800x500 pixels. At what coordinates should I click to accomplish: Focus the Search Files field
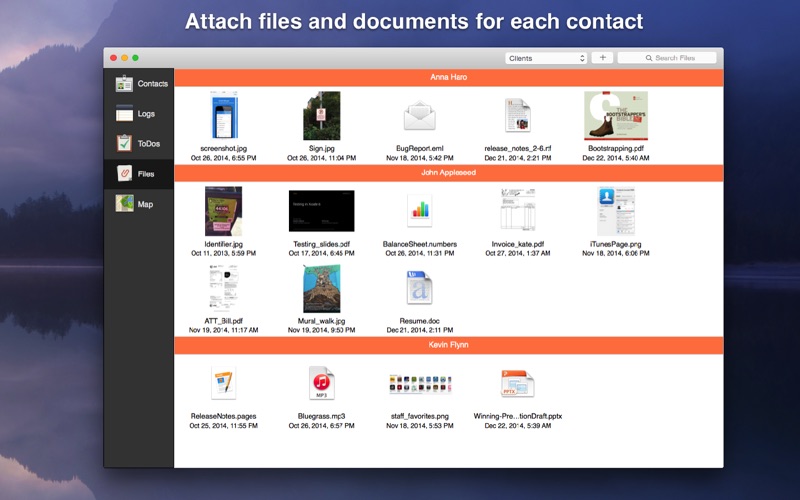tap(667, 58)
